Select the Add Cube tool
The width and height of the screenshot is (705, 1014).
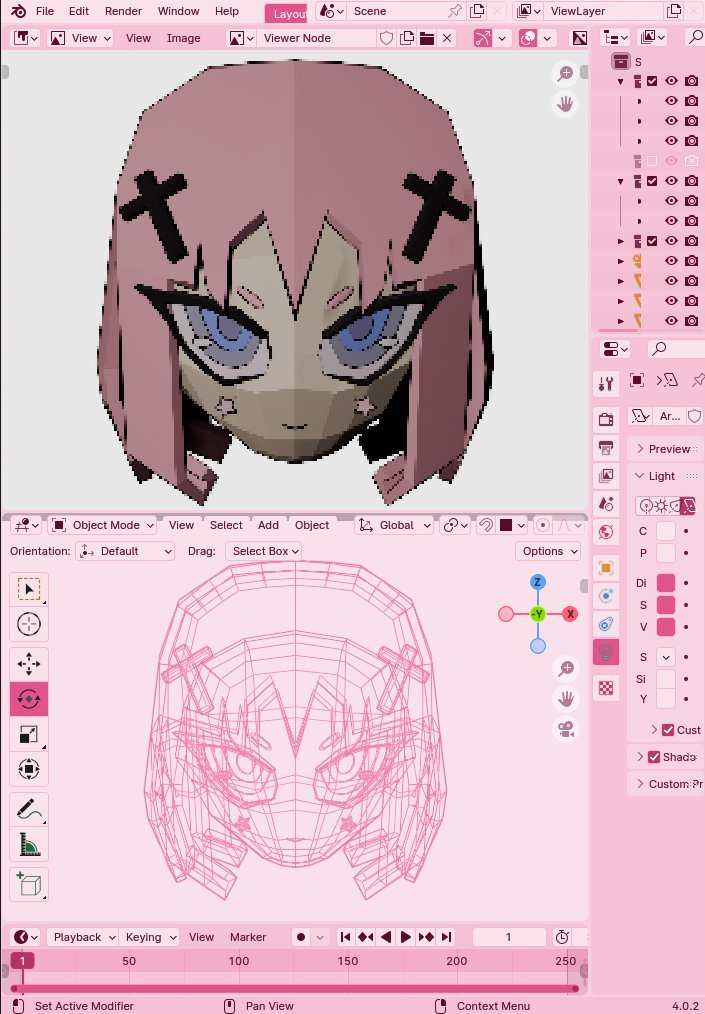coord(28,884)
